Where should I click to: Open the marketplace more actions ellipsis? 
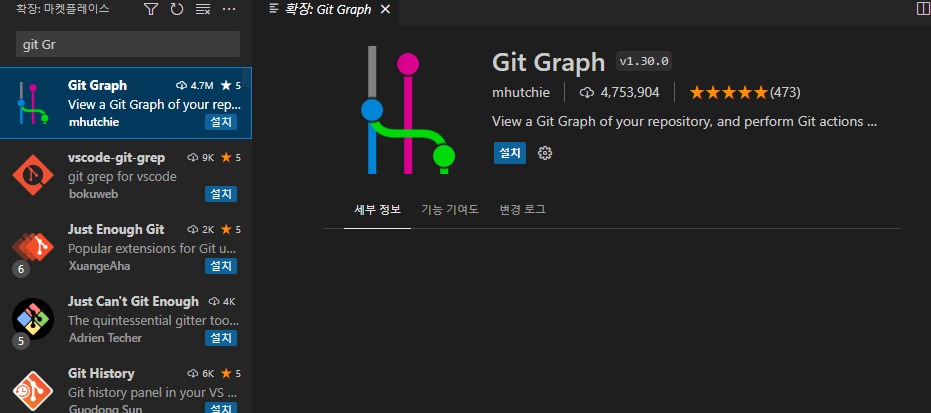pyautogui.click(x=229, y=9)
